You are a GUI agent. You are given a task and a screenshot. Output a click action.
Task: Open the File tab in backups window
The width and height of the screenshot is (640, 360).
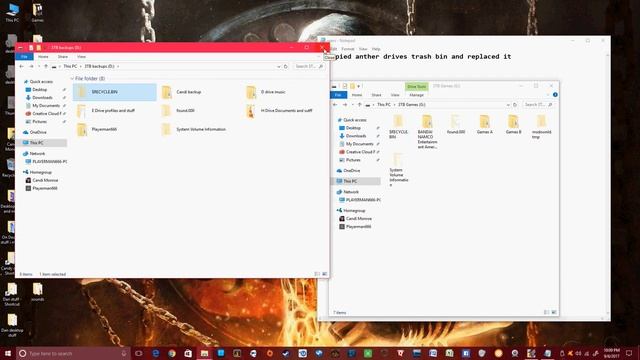click(x=24, y=57)
